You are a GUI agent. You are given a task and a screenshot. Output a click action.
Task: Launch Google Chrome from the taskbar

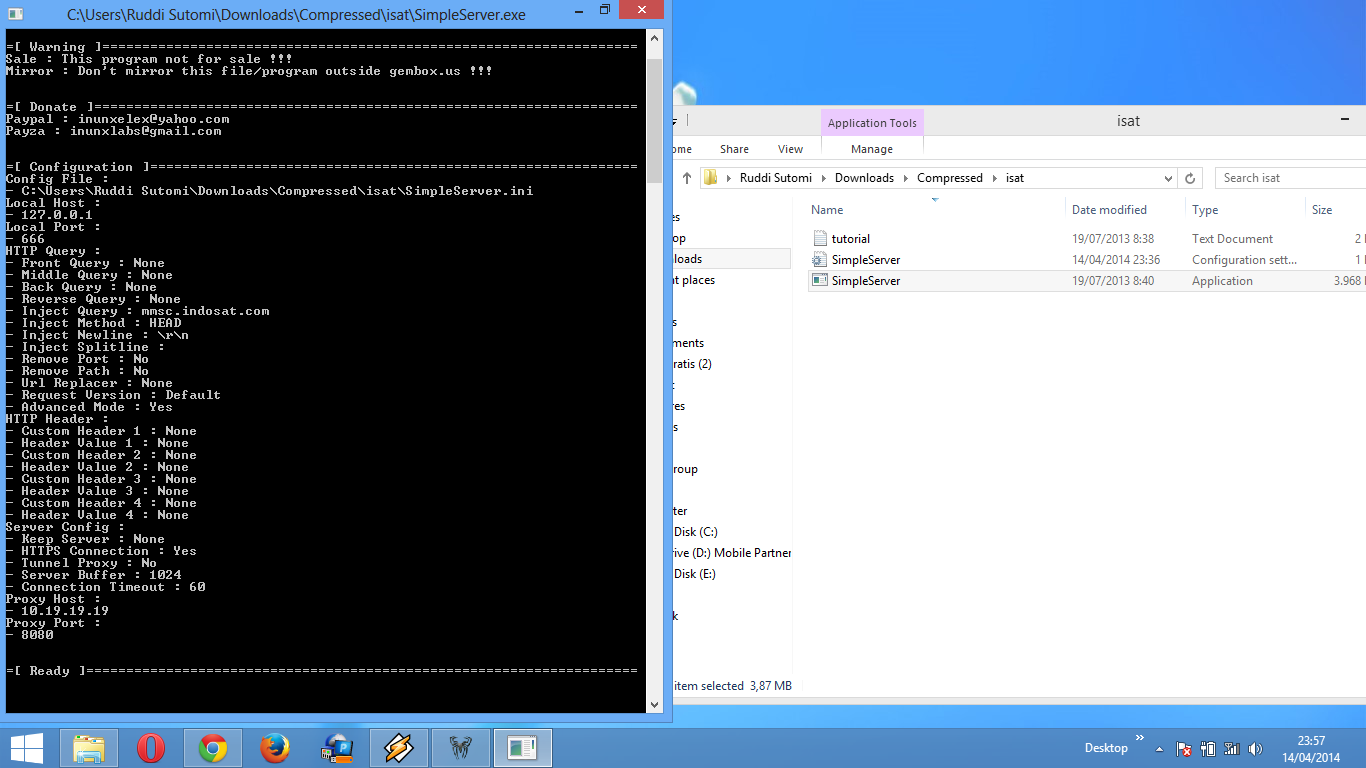point(212,748)
